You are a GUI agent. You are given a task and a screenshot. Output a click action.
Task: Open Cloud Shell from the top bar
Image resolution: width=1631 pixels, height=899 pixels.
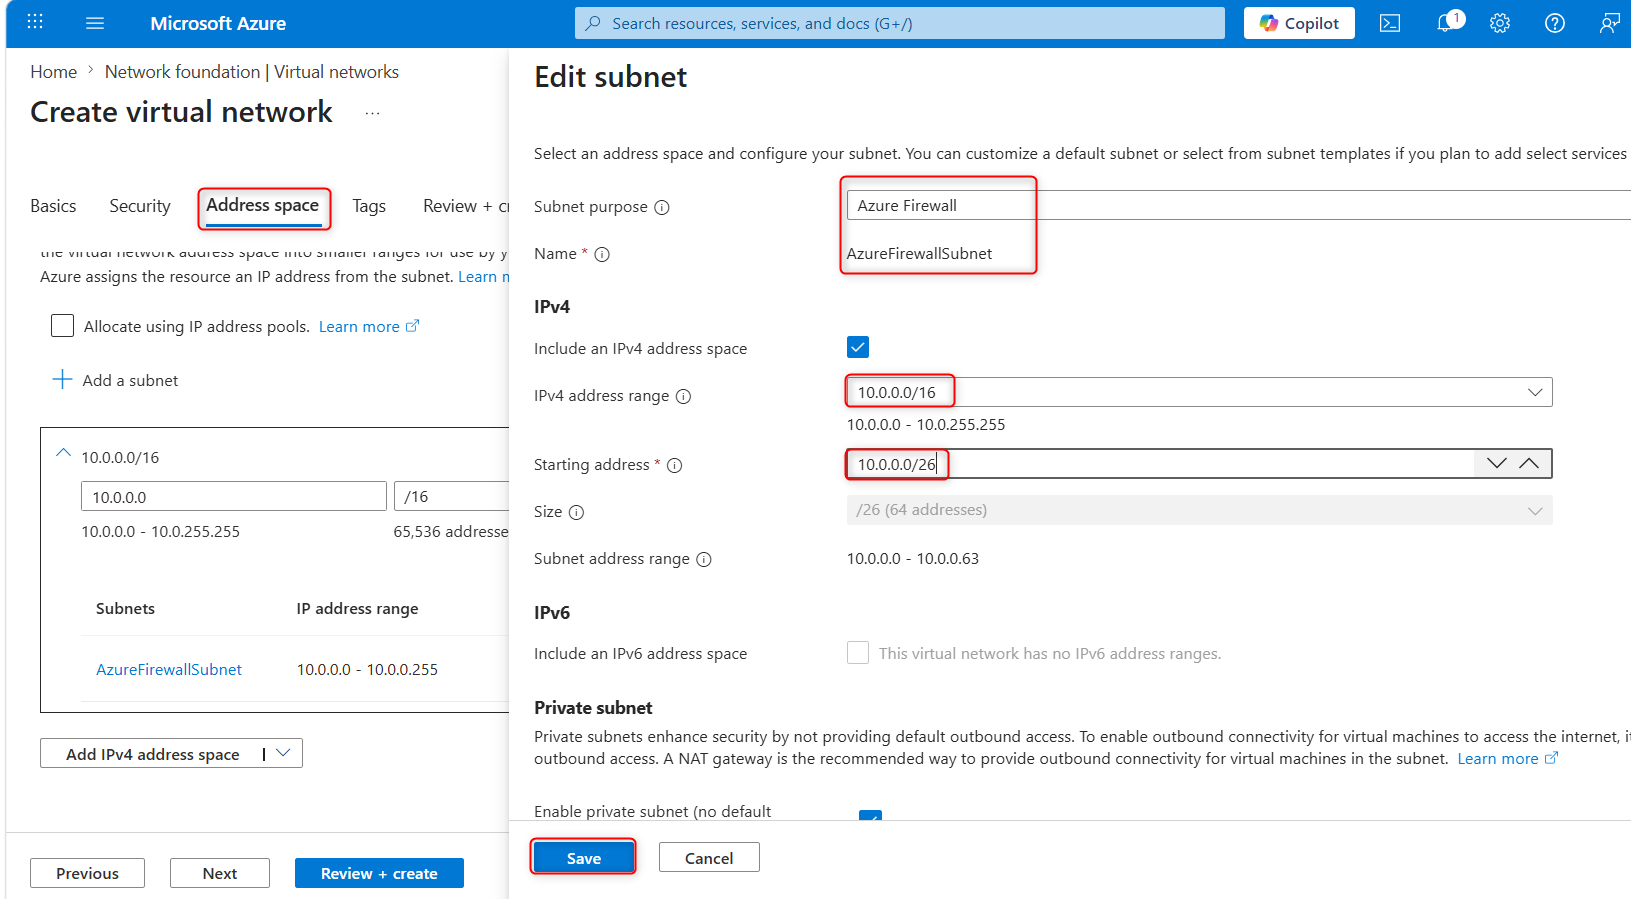(x=1390, y=23)
